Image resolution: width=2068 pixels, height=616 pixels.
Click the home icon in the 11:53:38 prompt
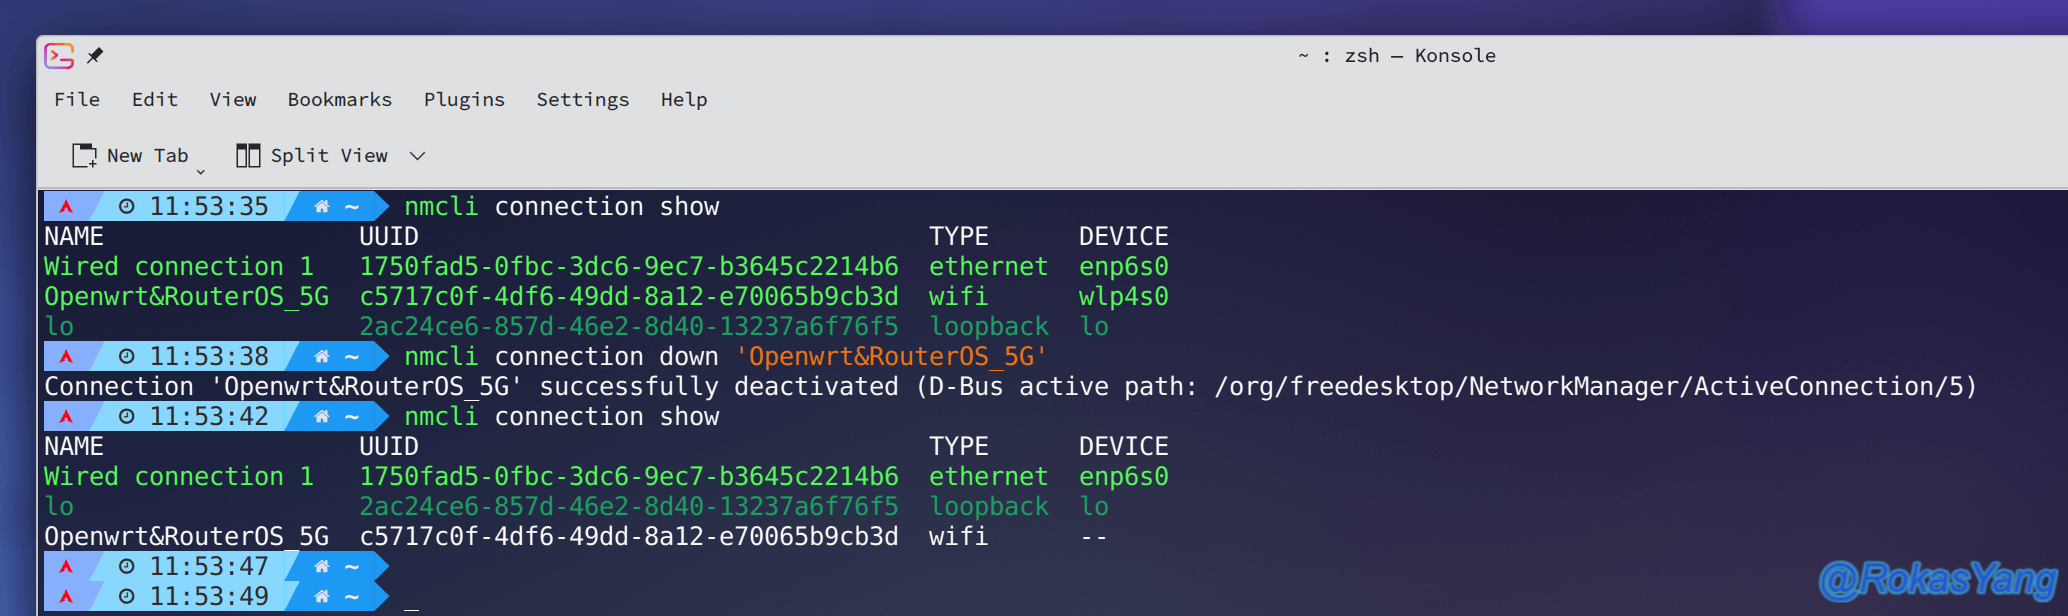(322, 357)
